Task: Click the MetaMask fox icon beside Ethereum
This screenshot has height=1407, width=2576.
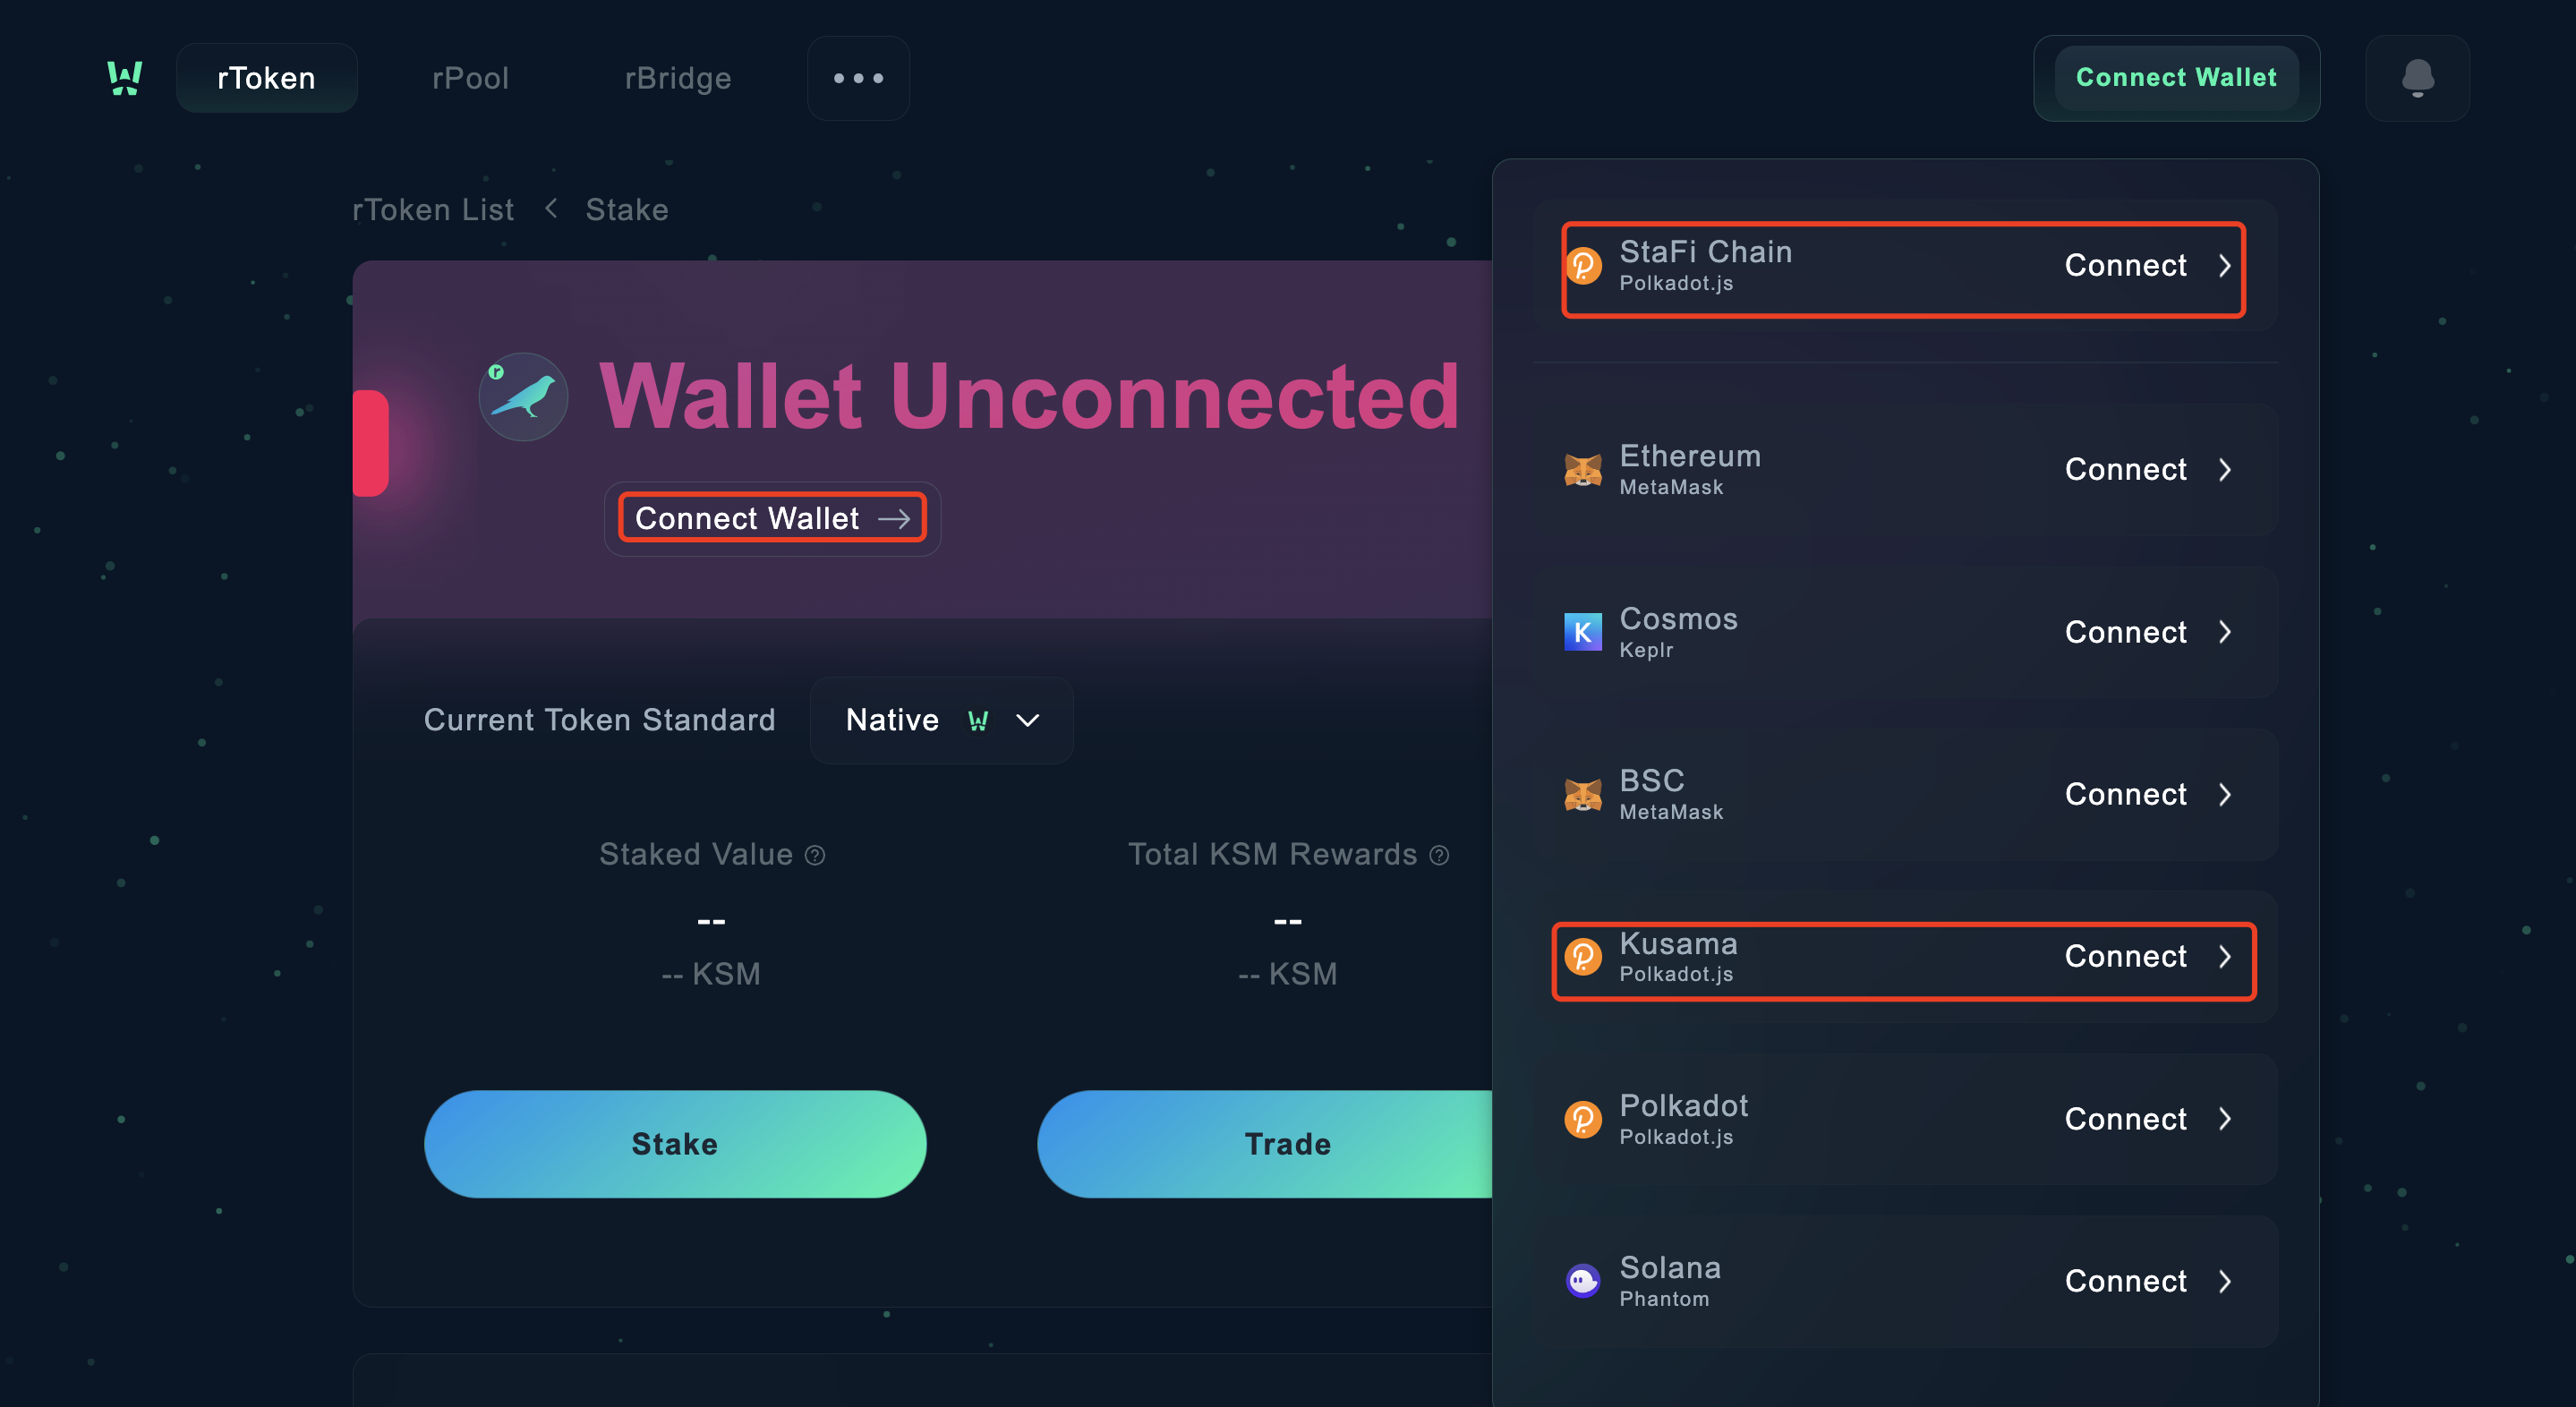Action: pyautogui.click(x=1582, y=469)
